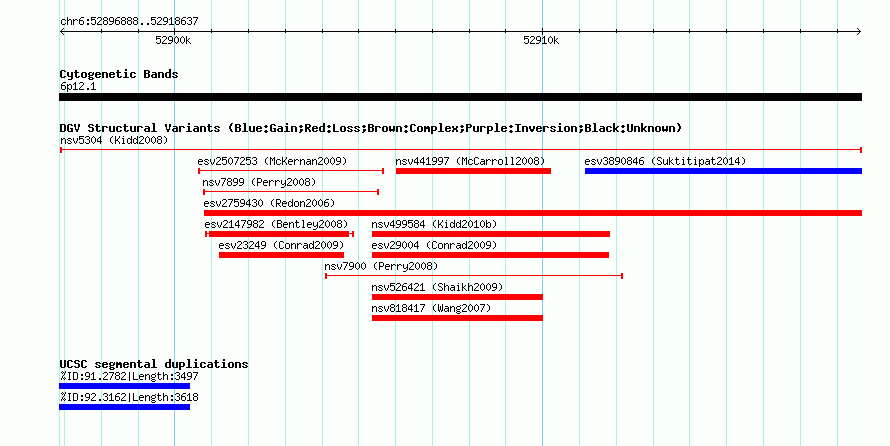Select the esv2507253 (McKernan2009) variant label
This screenshot has height=446, width=890.
click(x=272, y=161)
